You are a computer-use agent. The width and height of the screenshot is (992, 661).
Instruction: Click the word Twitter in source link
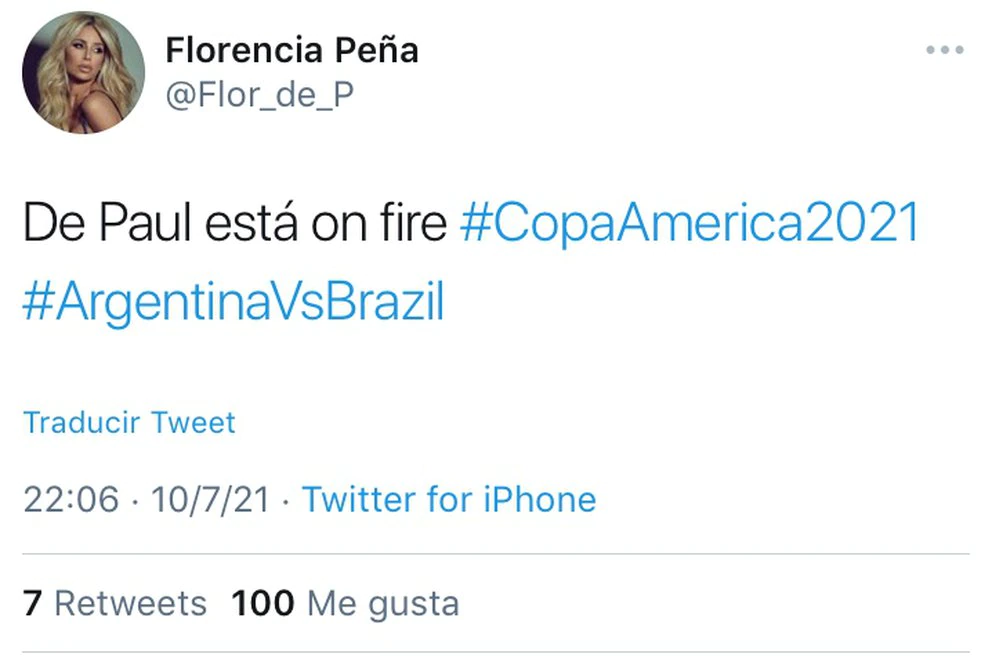(x=361, y=499)
